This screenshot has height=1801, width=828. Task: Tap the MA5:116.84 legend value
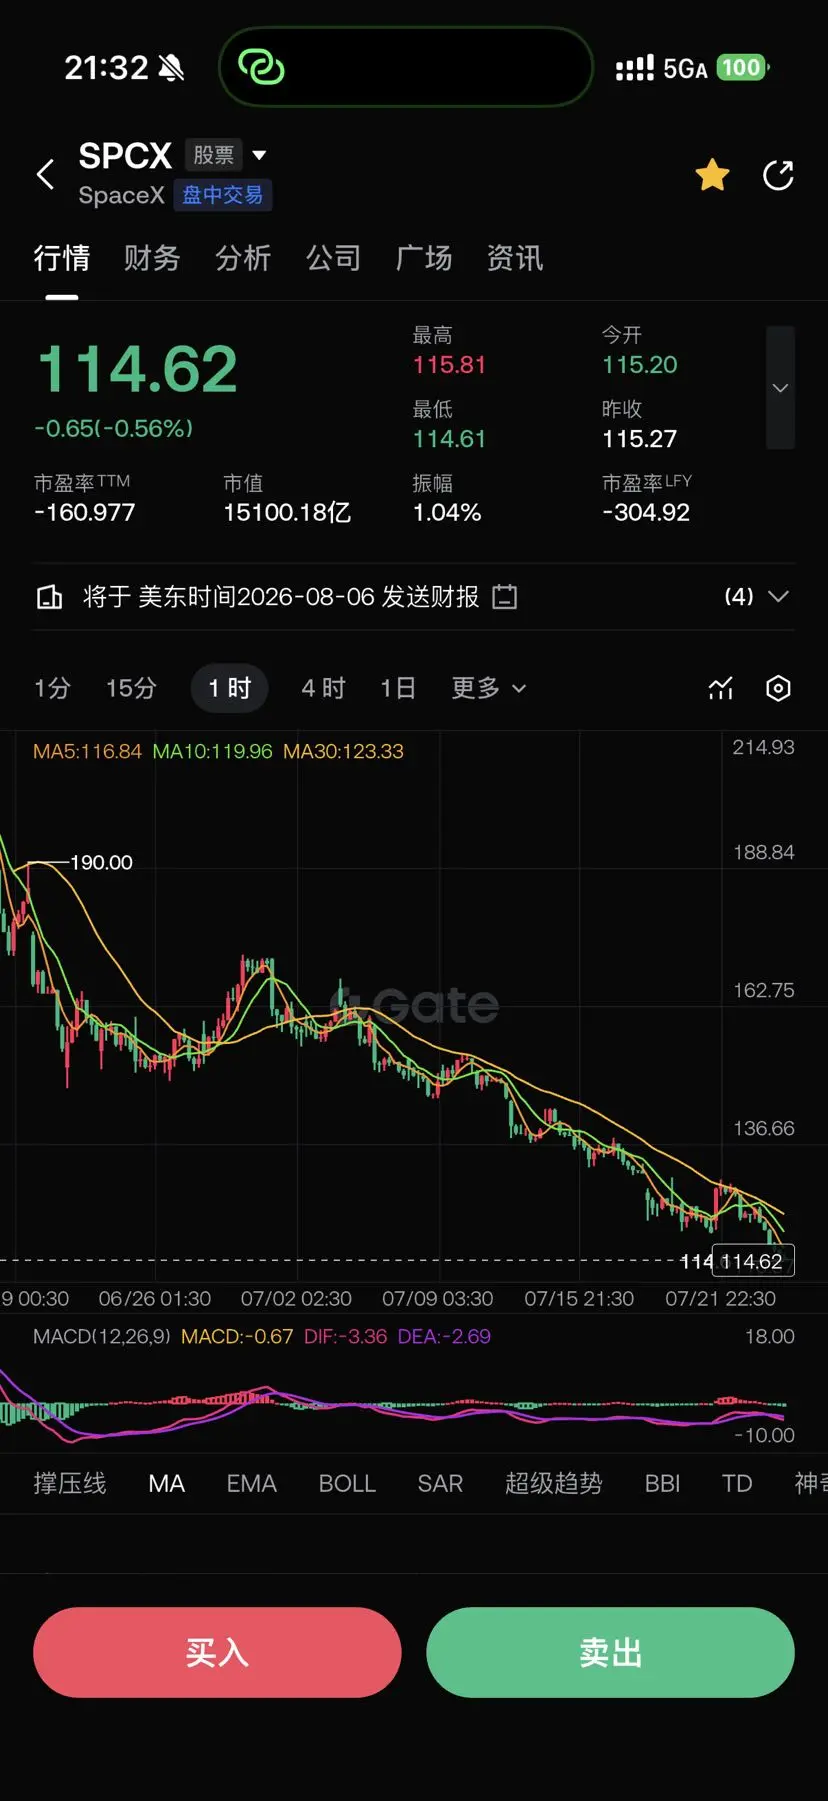(87, 751)
